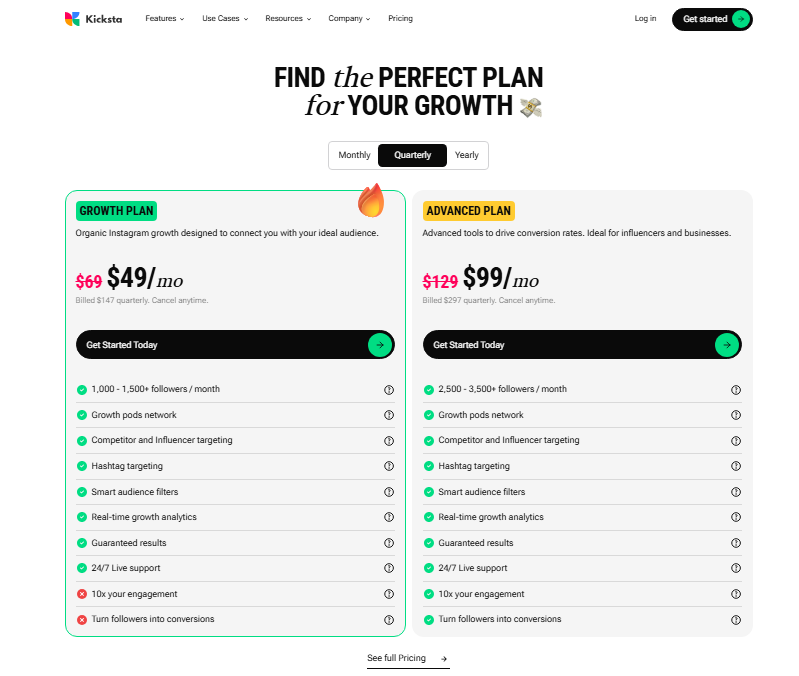The width and height of the screenshot is (799, 676).
Task: Open info for Turn followers into conversions in Advanced Plan
Action: click(x=736, y=620)
